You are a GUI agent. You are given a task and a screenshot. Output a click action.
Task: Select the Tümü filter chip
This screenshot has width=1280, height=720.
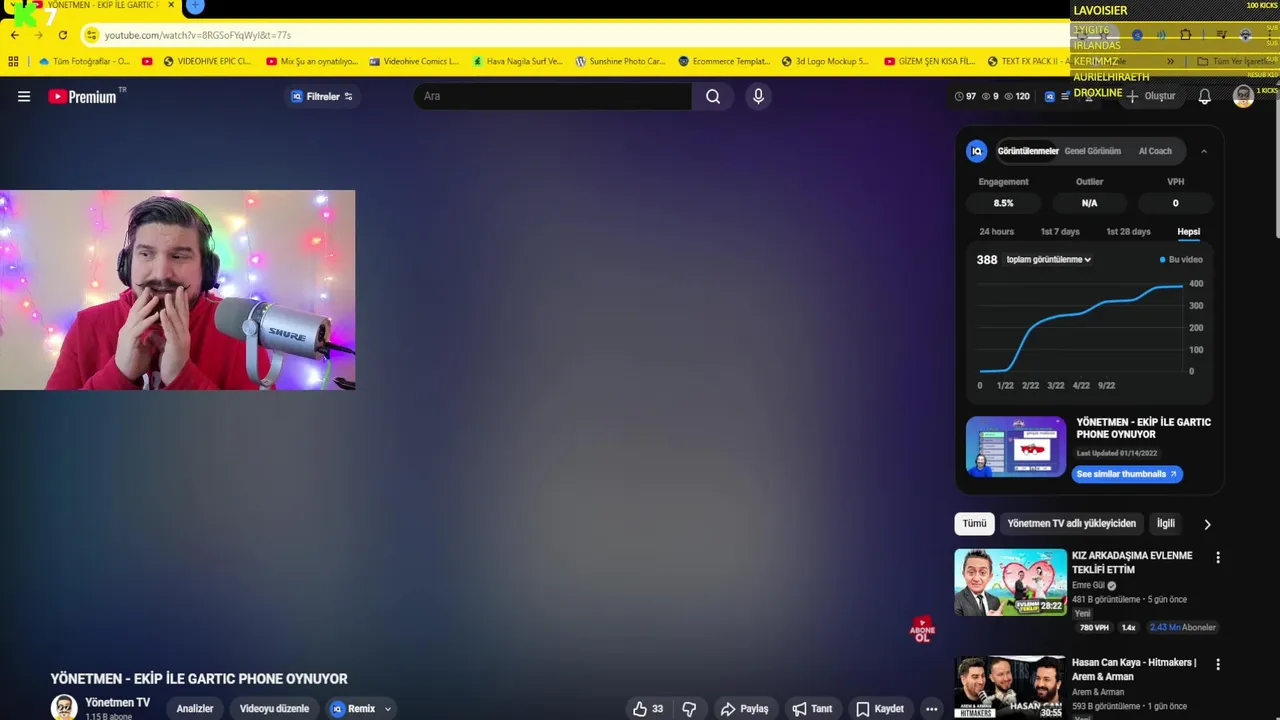coord(974,524)
